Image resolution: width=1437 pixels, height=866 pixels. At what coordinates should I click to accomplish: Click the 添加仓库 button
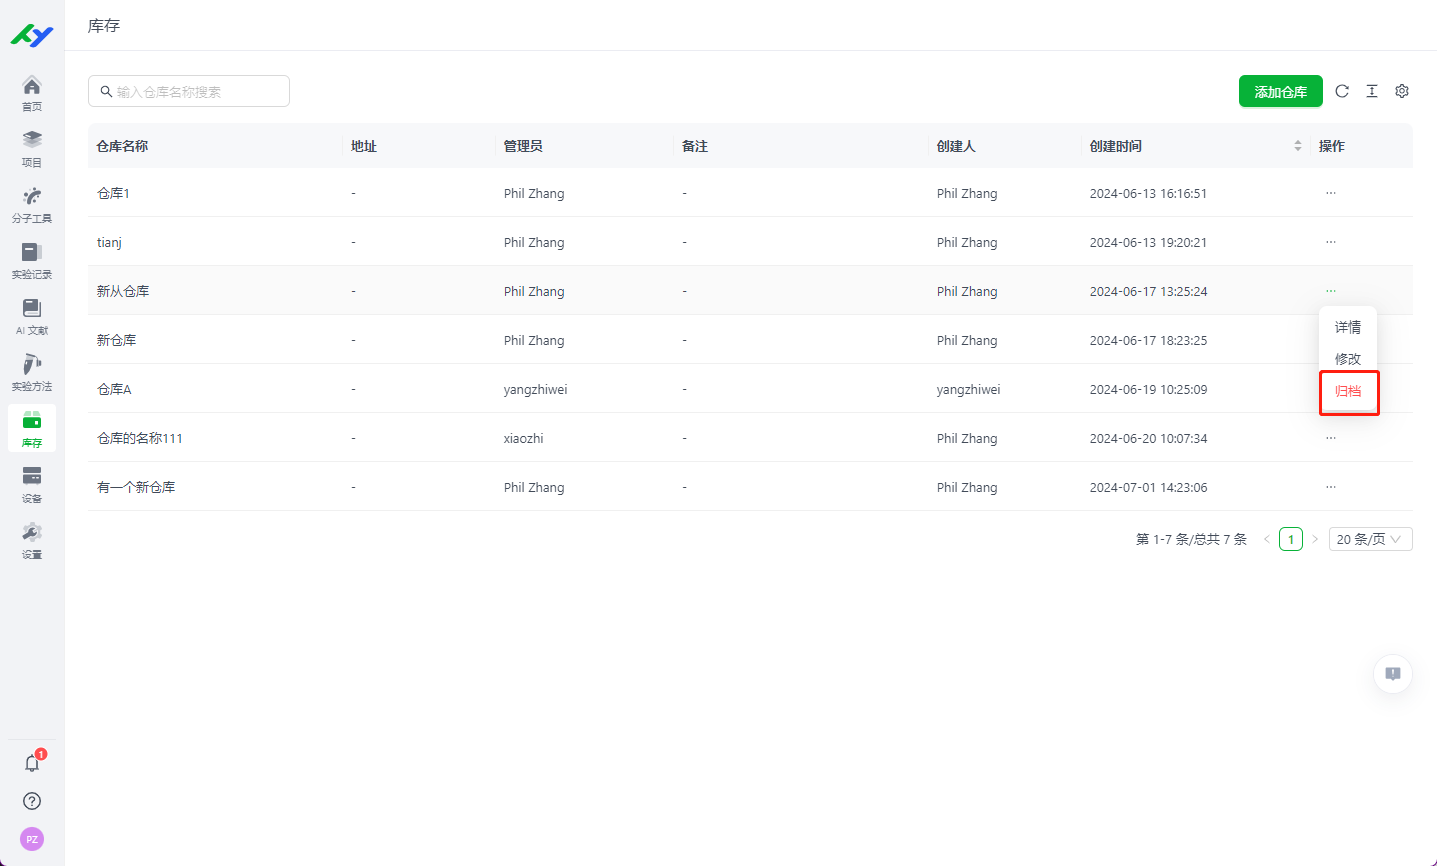point(1280,91)
